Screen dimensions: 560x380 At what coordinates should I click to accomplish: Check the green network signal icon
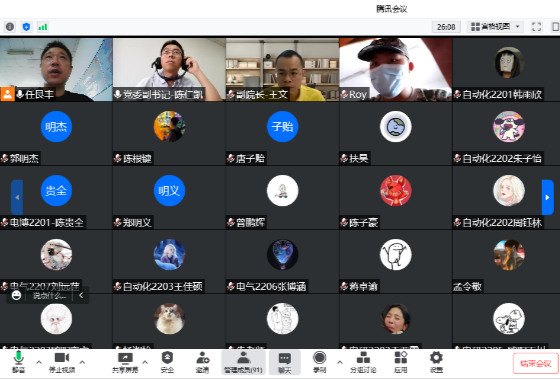pos(43,27)
